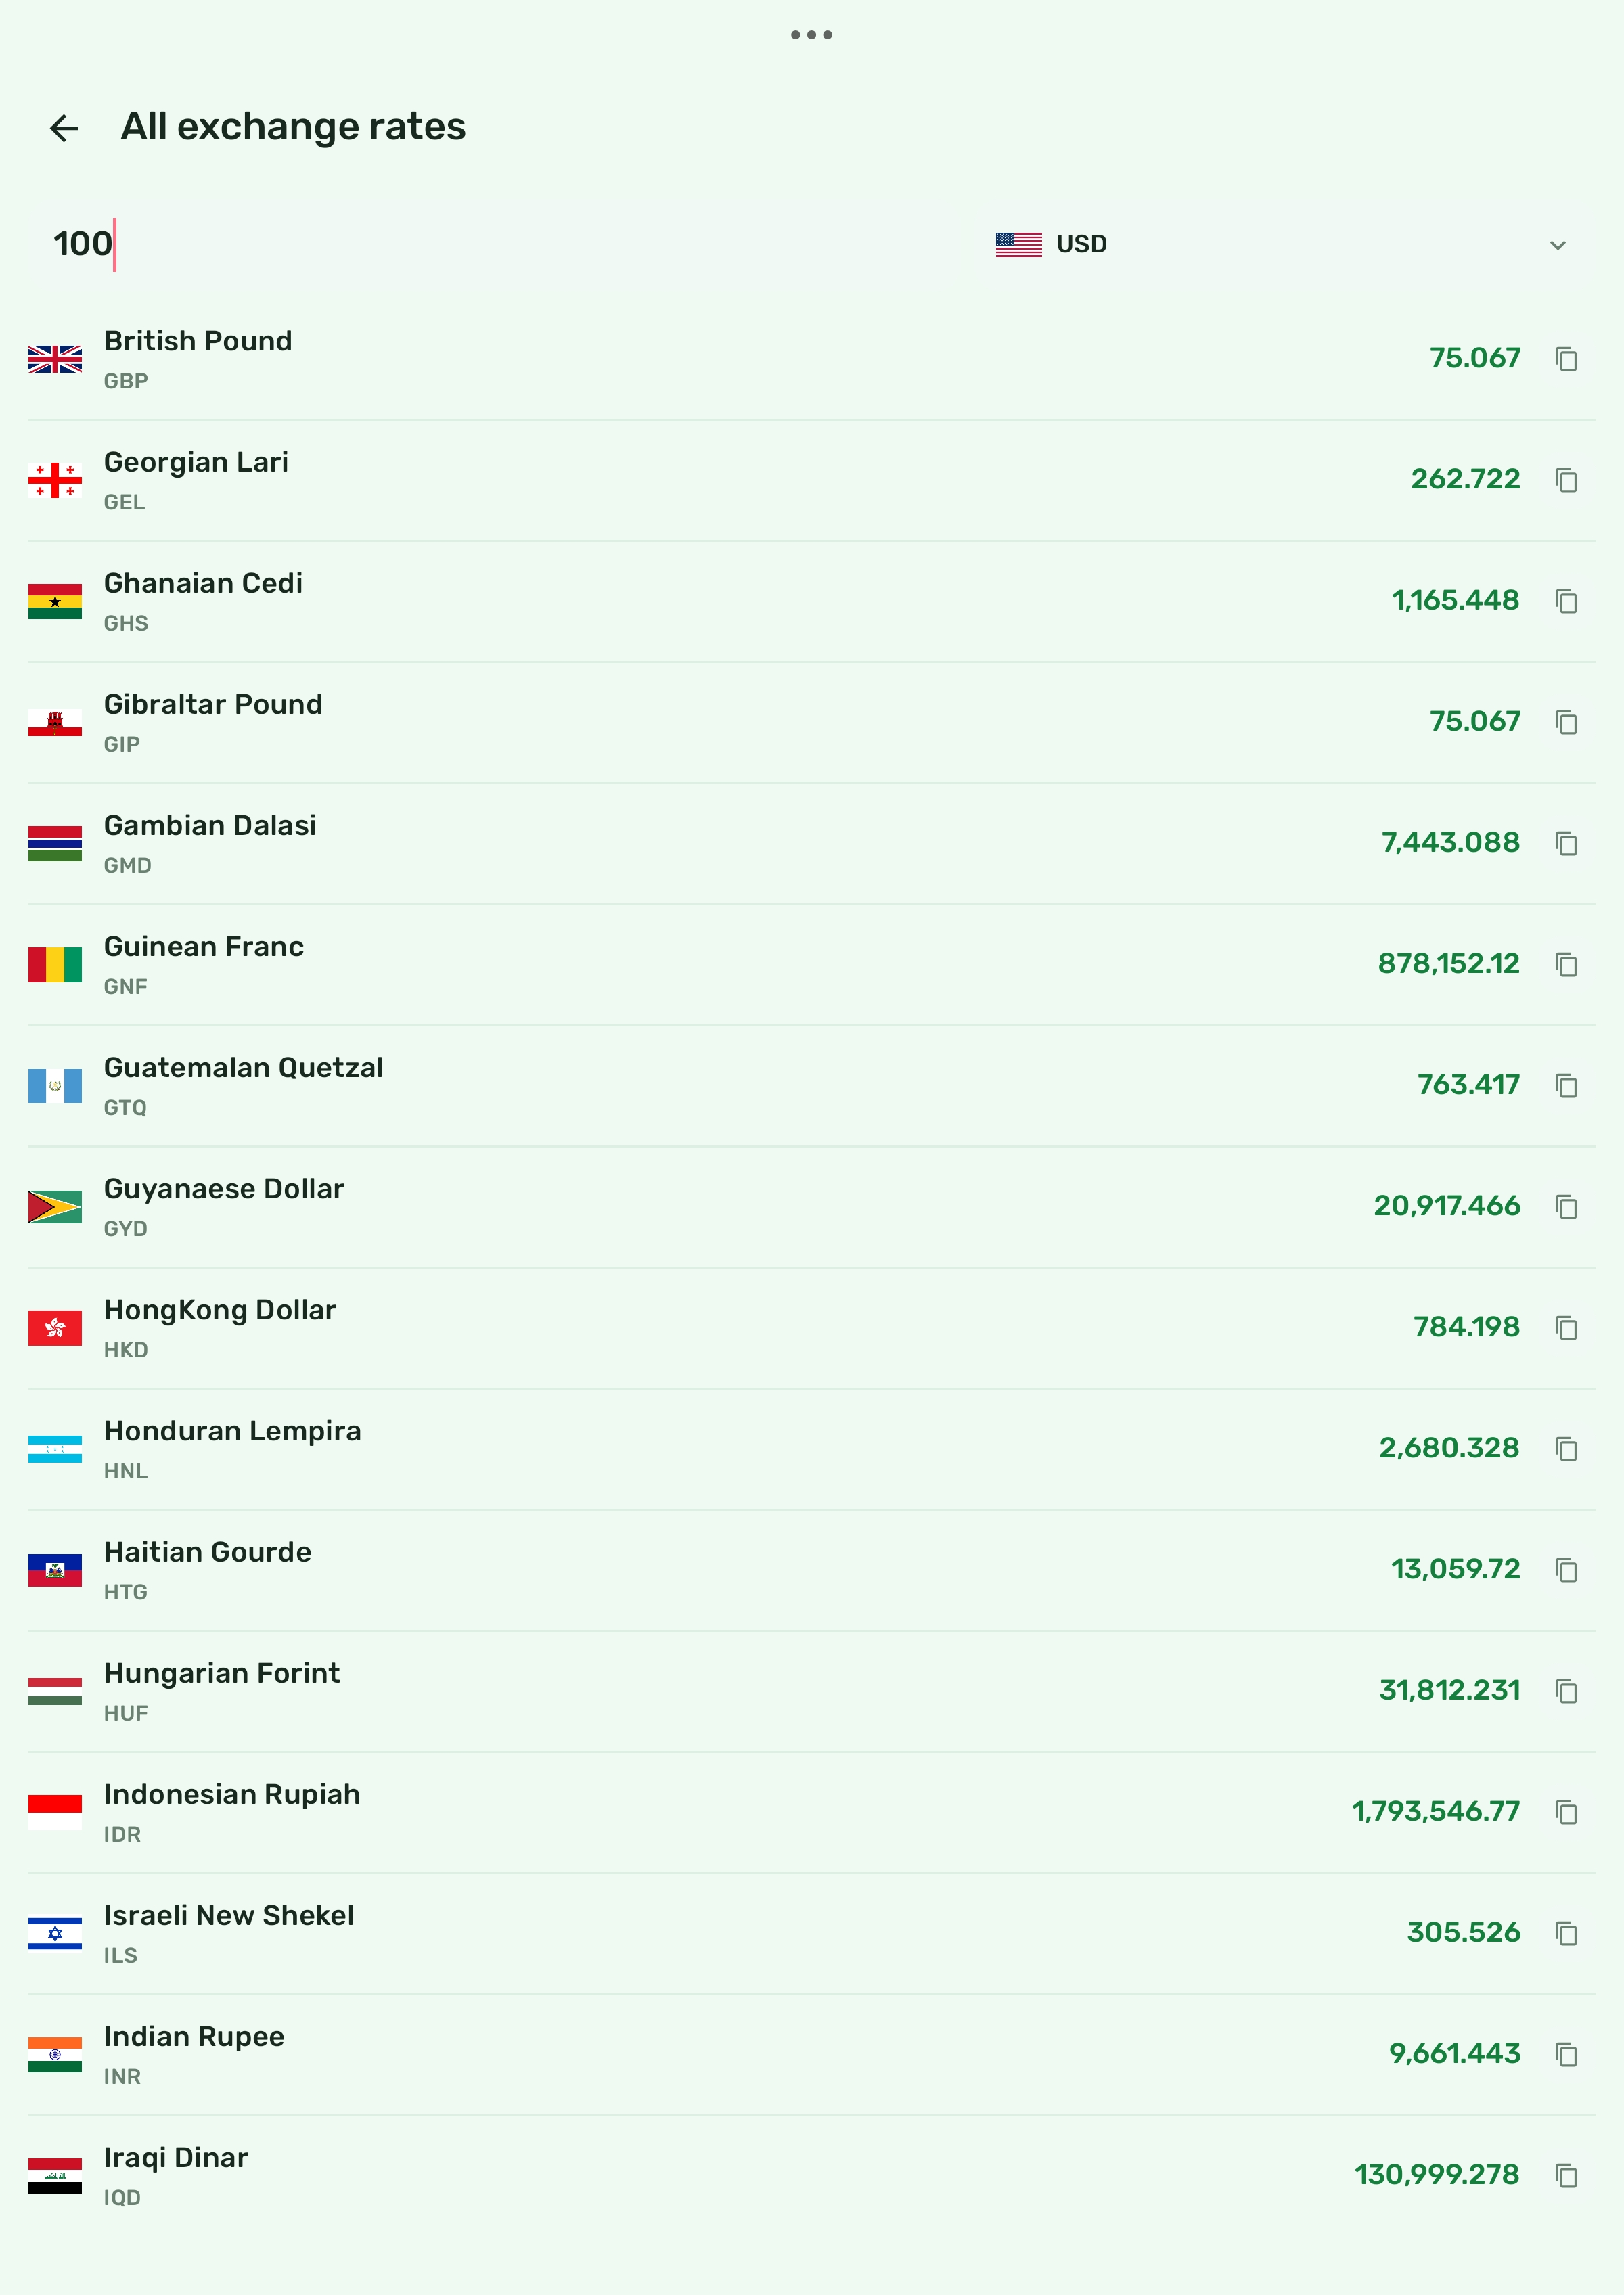Copy the Israeli New Shekel amount
Viewport: 1624px width, 2295px height.
1566,1933
